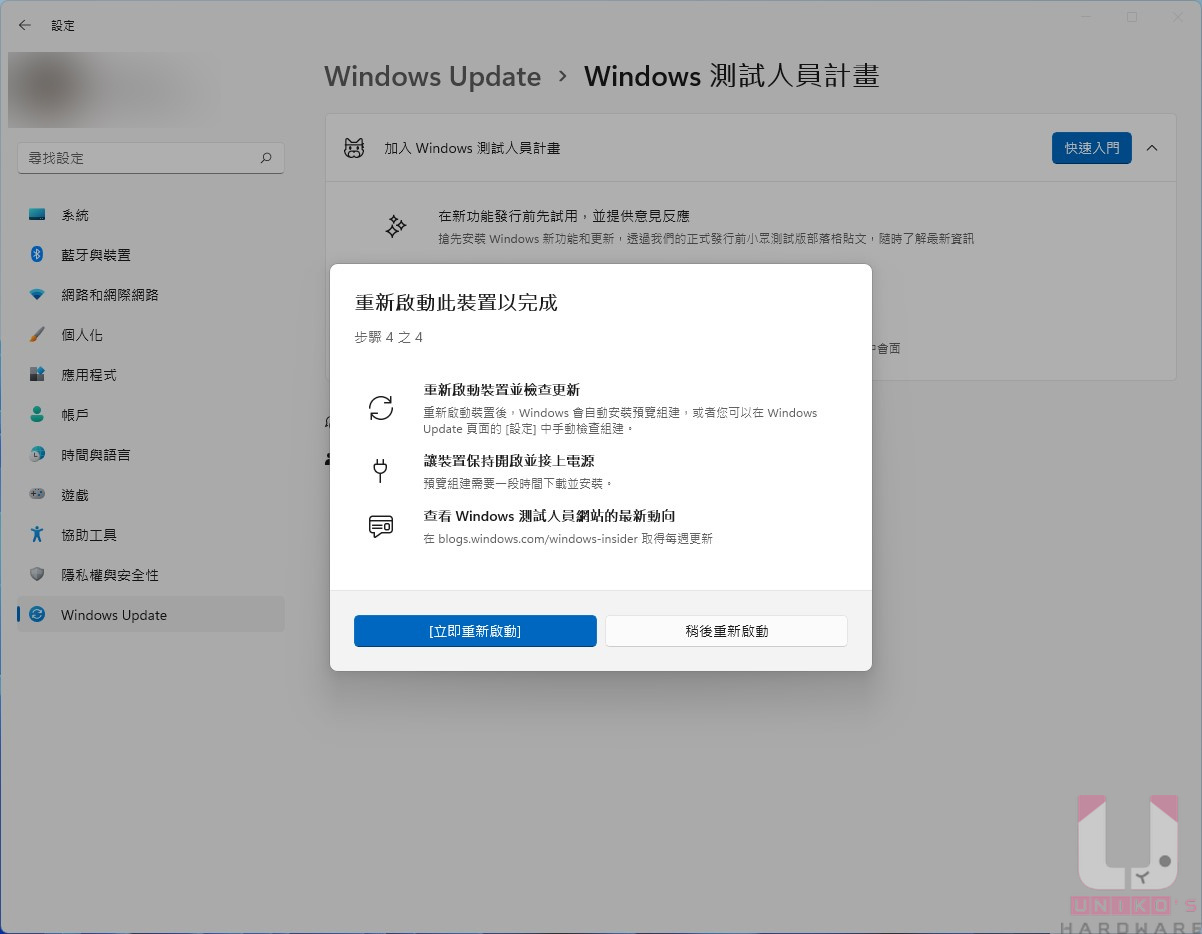The width and height of the screenshot is (1202, 934).
Task: Open 帳戶 settings category
Action: (x=151, y=415)
